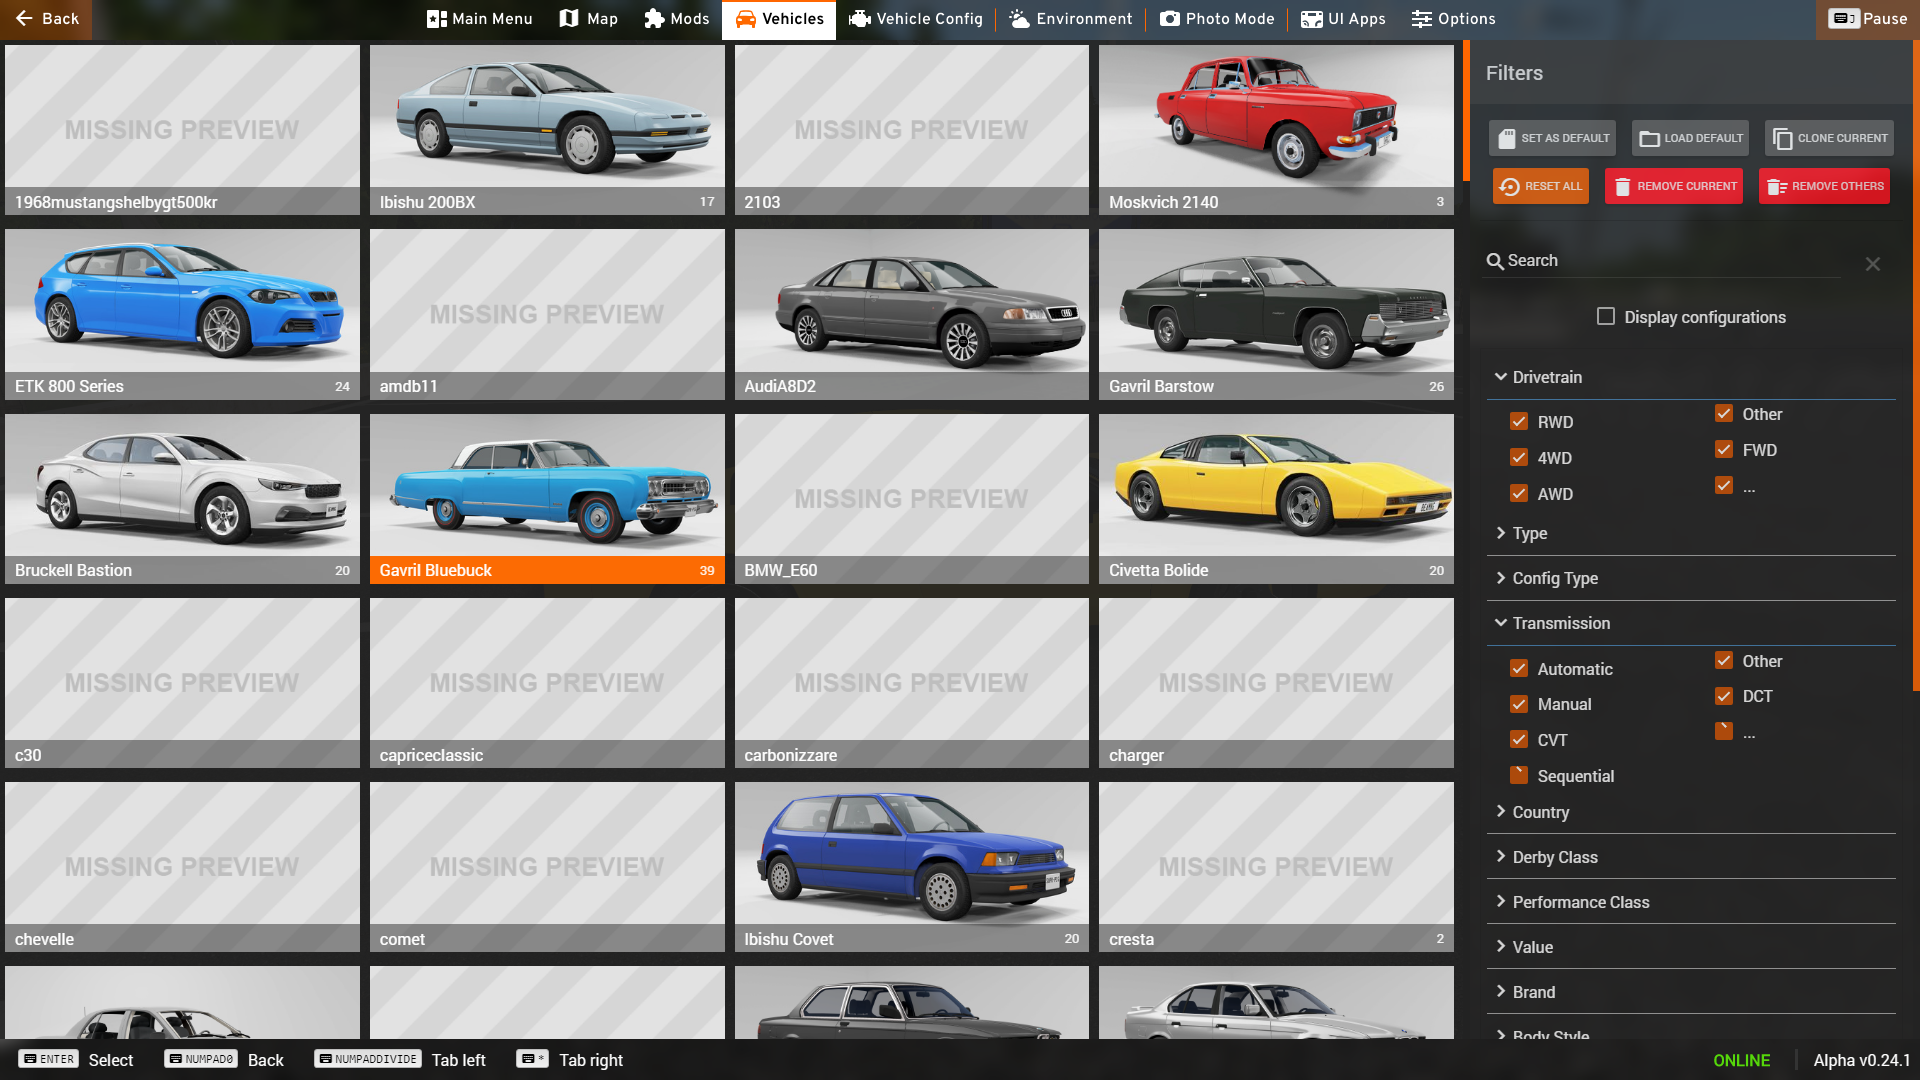Click the Photo Mode camera icon
Screen dimensions: 1920x1080
[x=1170, y=19]
